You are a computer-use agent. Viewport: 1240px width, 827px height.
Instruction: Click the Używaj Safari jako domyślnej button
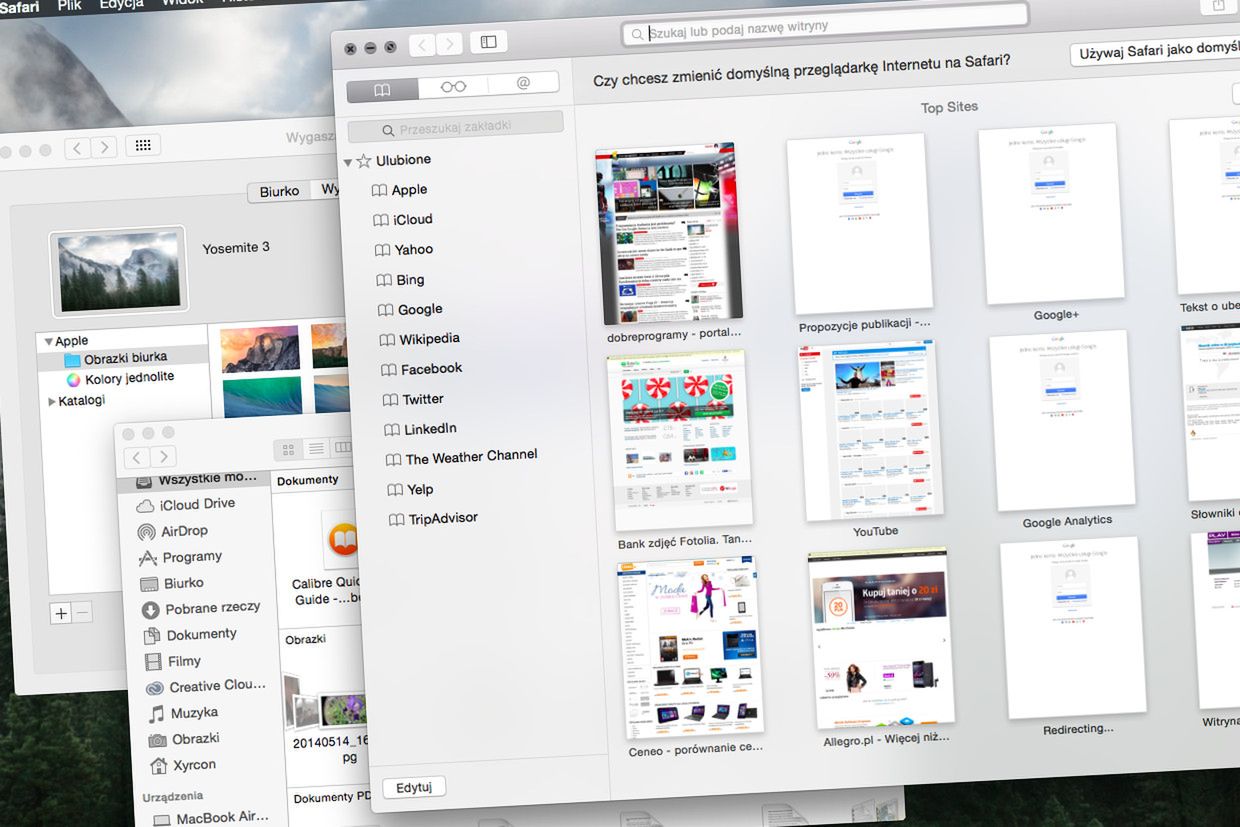click(x=1156, y=50)
